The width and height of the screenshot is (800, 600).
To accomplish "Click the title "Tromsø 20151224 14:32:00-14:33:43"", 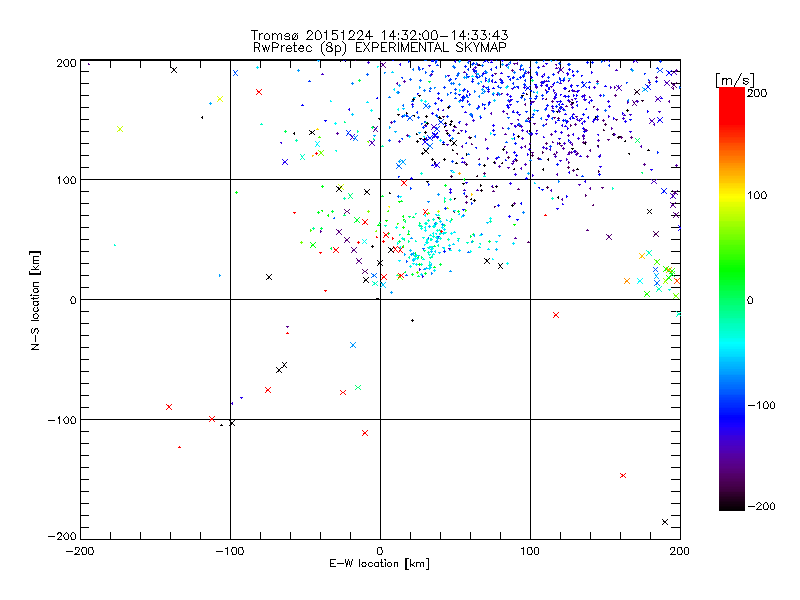I will pos(379,35).
